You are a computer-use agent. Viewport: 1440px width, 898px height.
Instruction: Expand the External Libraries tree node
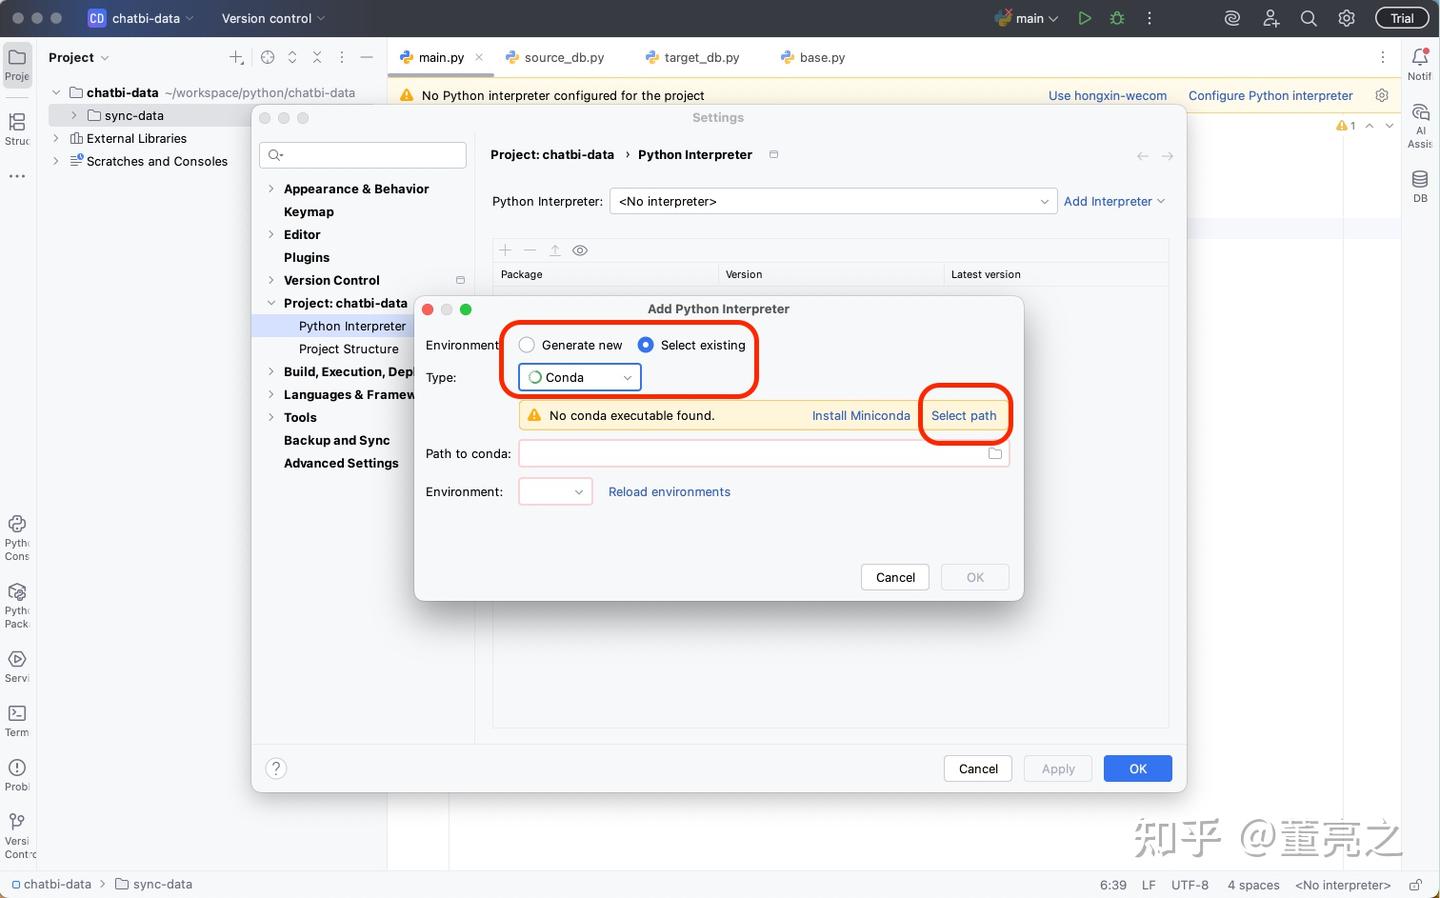(56, 139)
